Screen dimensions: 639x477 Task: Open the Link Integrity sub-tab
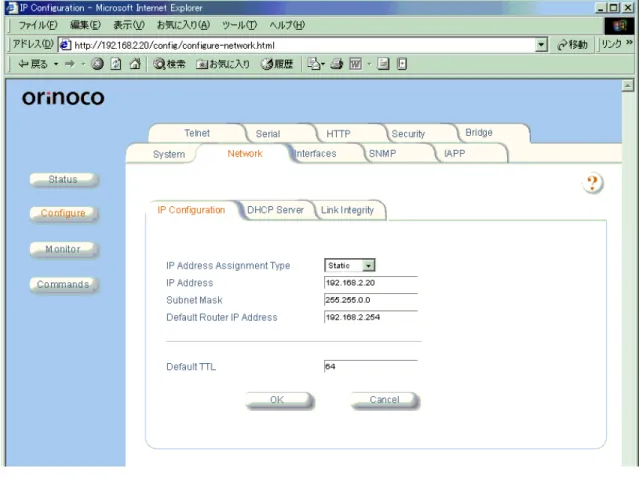(x=347, y=210)
